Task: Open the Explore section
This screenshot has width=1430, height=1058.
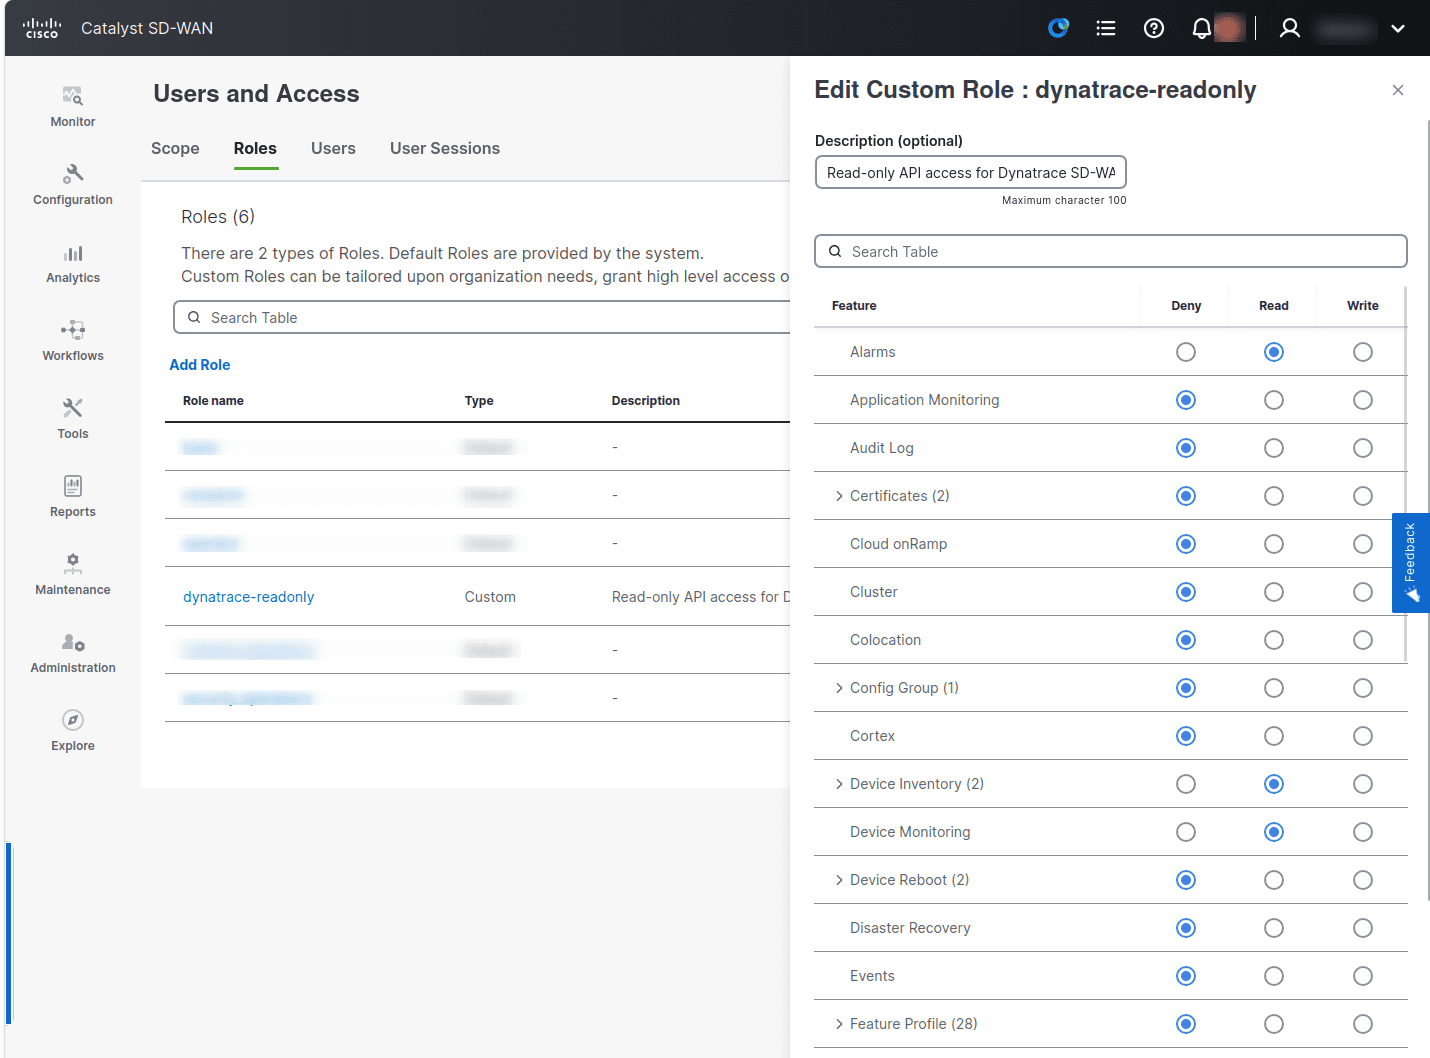Action: [x=73, y=732]
